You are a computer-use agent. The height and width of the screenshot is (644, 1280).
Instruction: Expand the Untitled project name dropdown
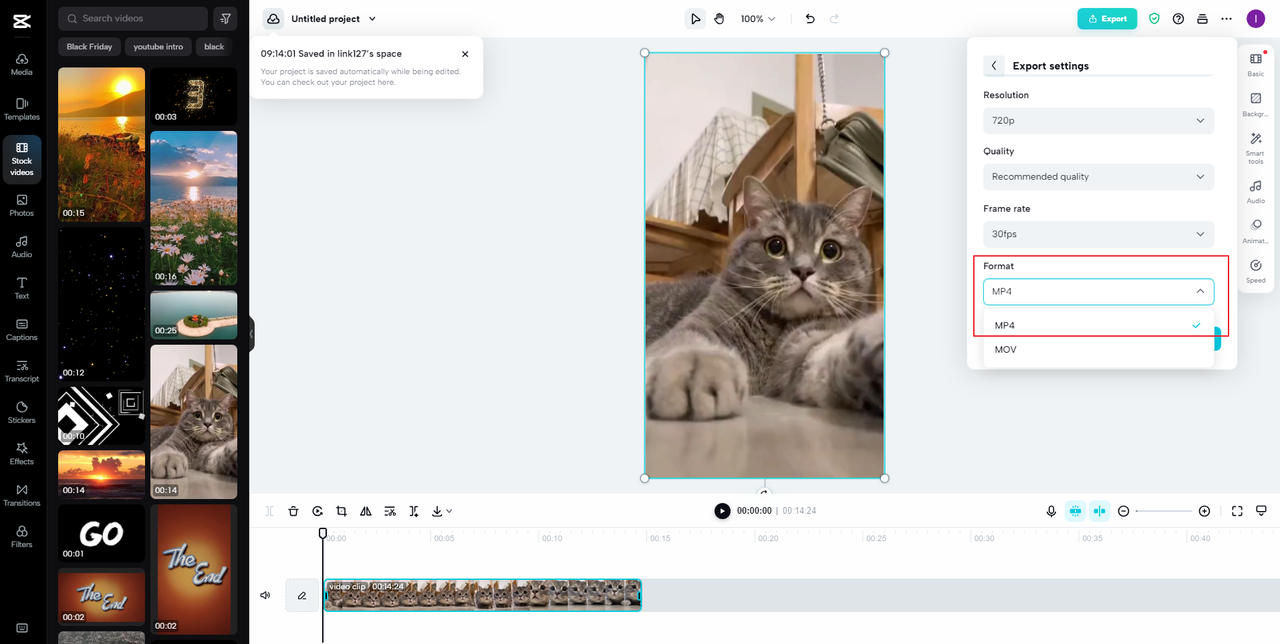coord(370,18)
